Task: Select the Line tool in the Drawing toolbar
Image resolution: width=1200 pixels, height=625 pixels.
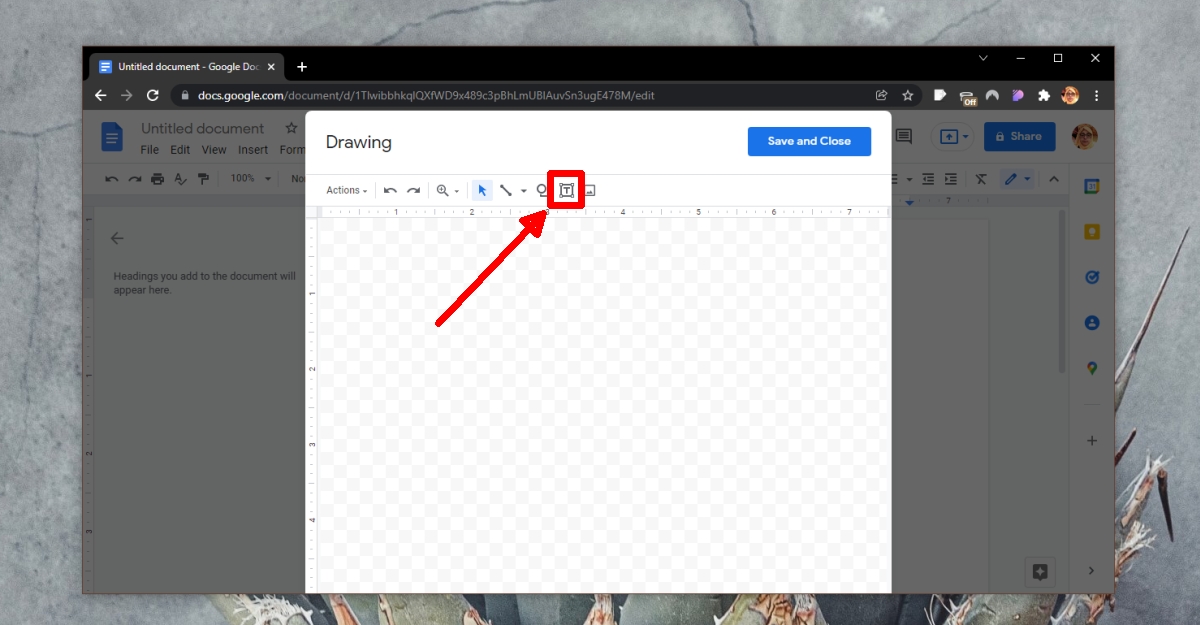Action: (x=506, y=190)
